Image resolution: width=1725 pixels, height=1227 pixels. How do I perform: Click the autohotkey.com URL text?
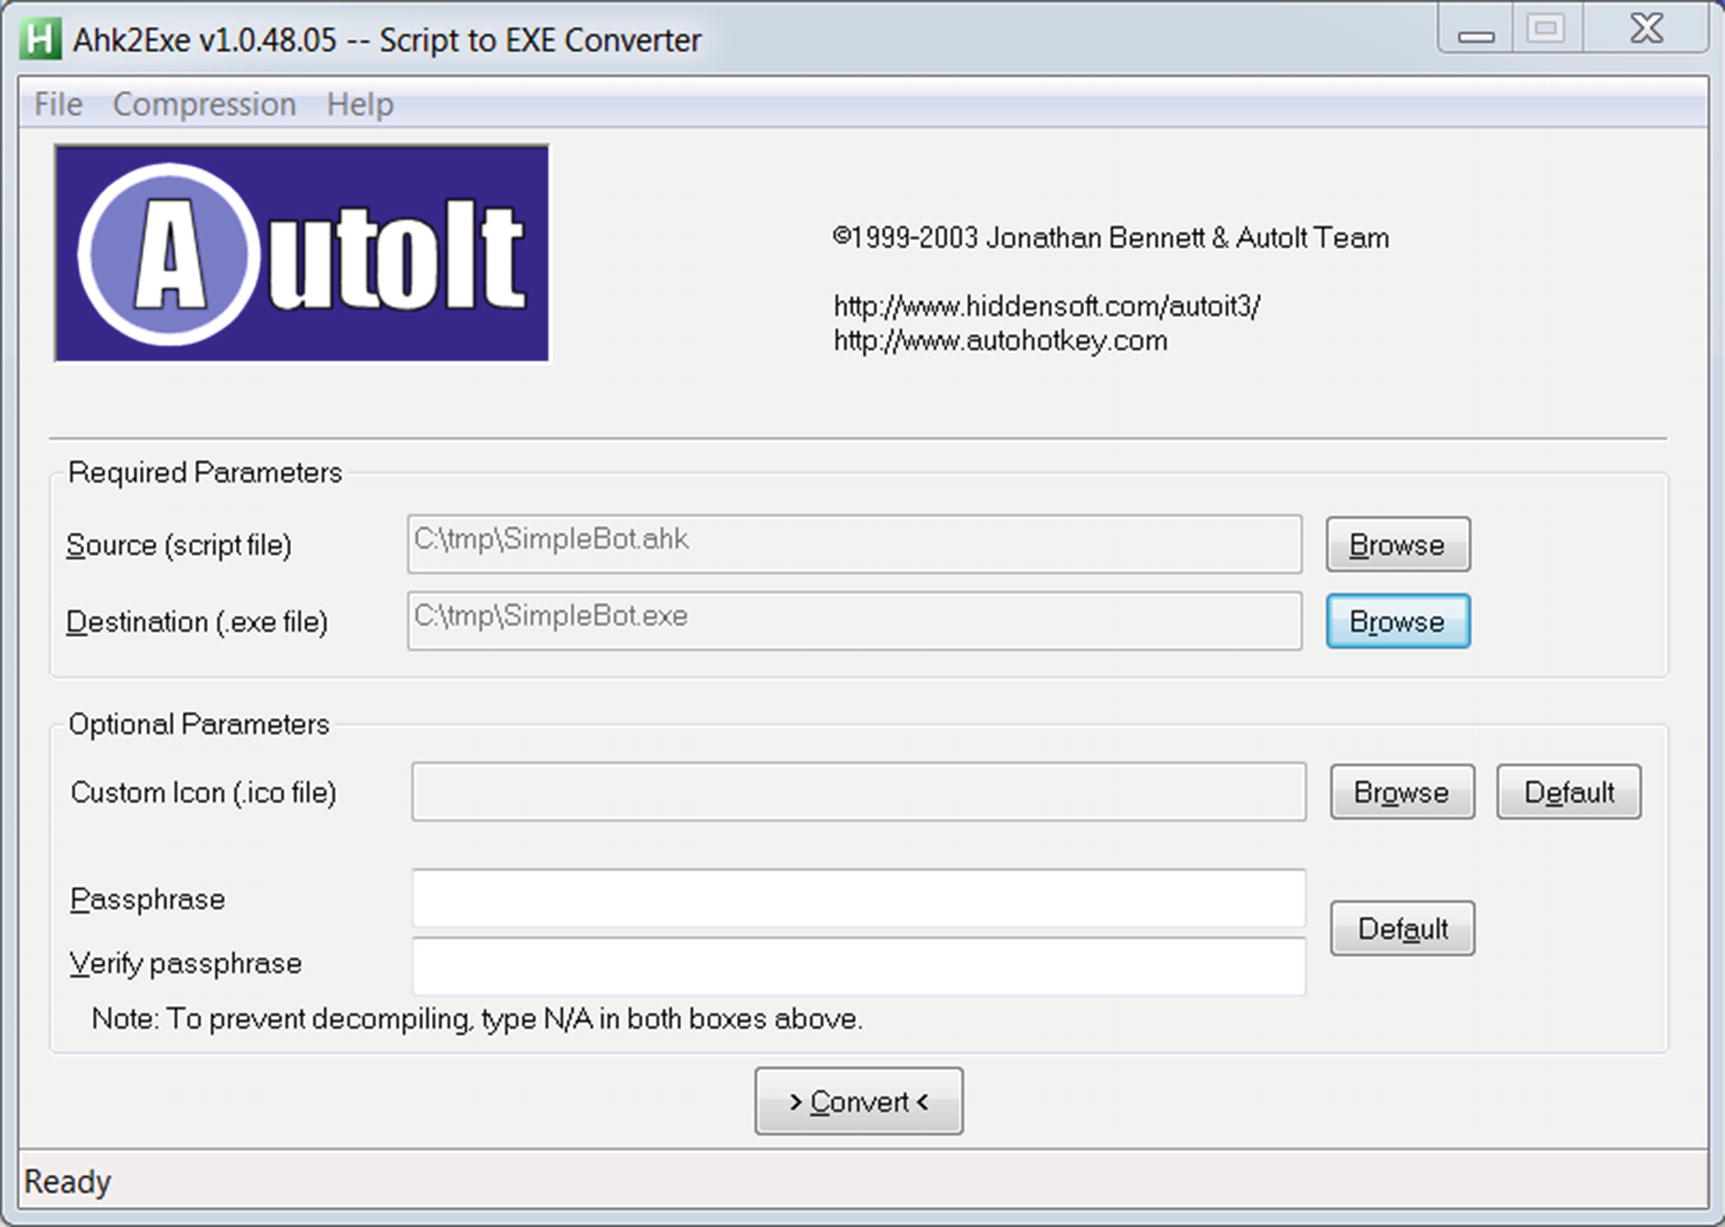pyautogui.click(x=1000, y=341)
